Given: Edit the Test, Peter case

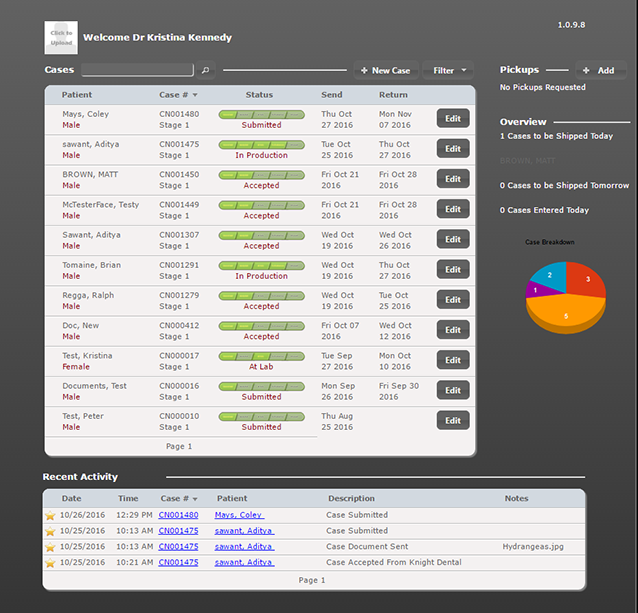Looking at the screenshot, I should click(x=453, y=420).
